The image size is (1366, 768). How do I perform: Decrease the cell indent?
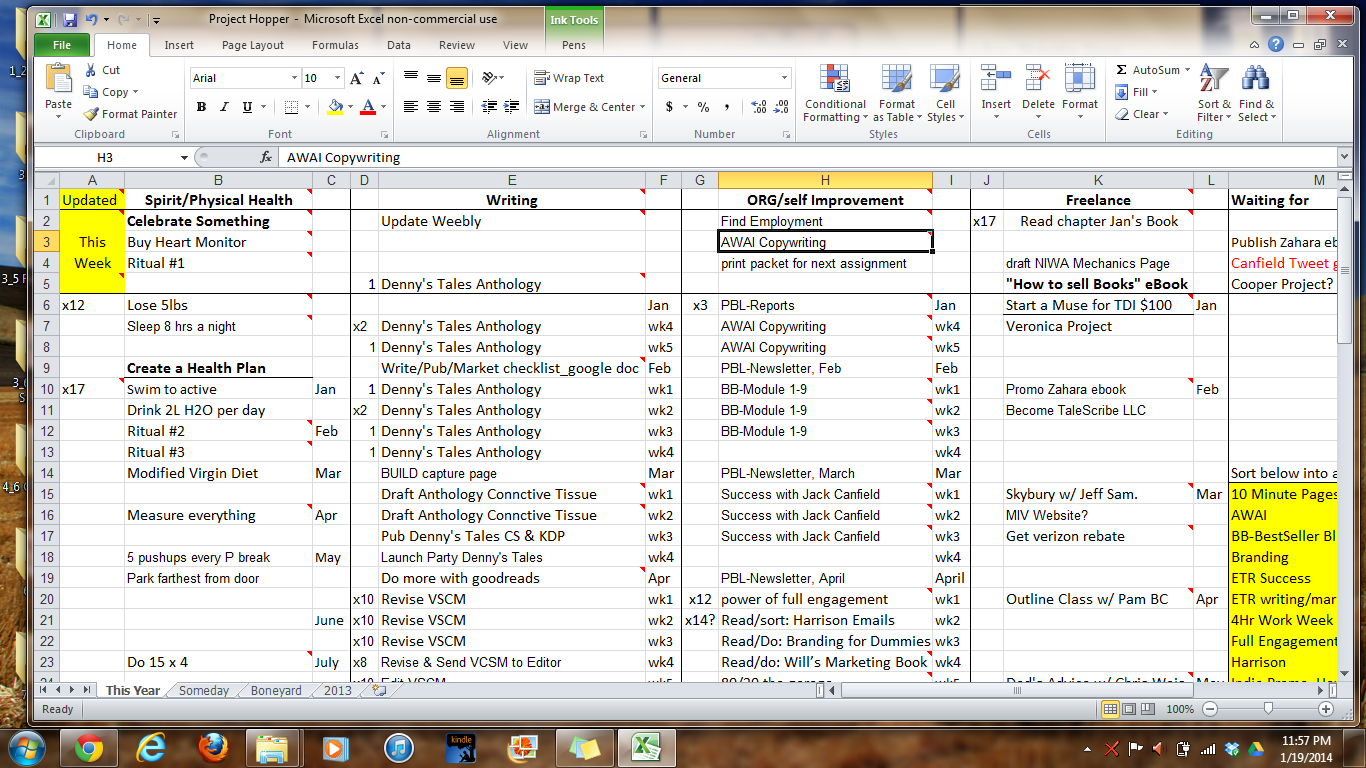tap(489, 107)
